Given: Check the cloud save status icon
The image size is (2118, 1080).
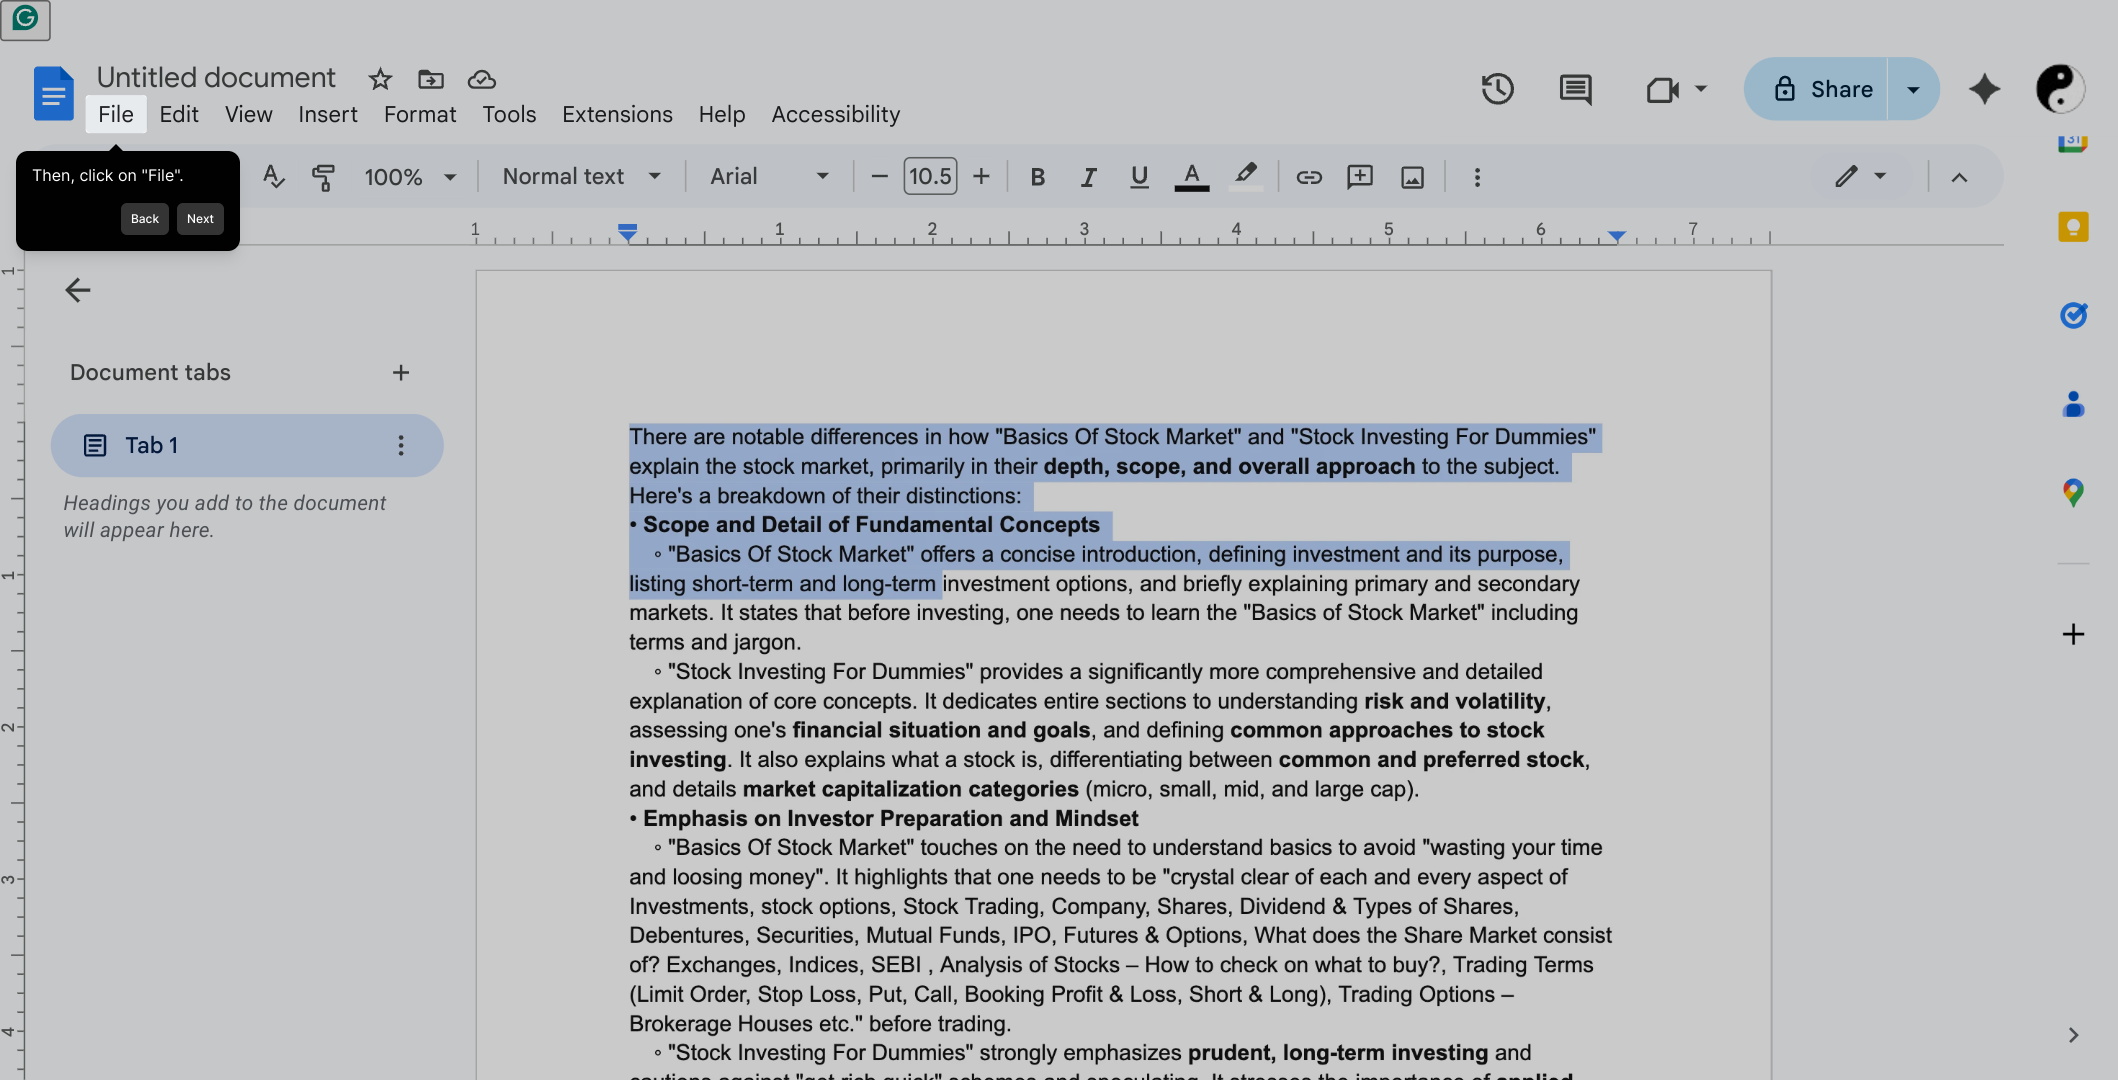Looking at the screenshot, I should tap(482, 79).
